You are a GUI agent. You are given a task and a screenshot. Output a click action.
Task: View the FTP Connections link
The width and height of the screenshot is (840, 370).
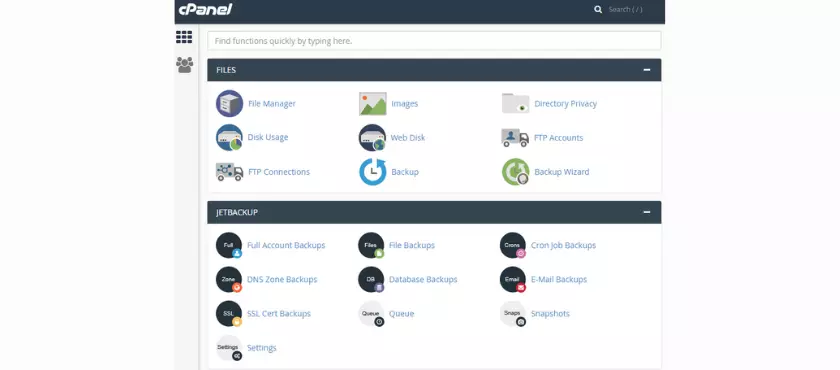click(x=279, y=172)
